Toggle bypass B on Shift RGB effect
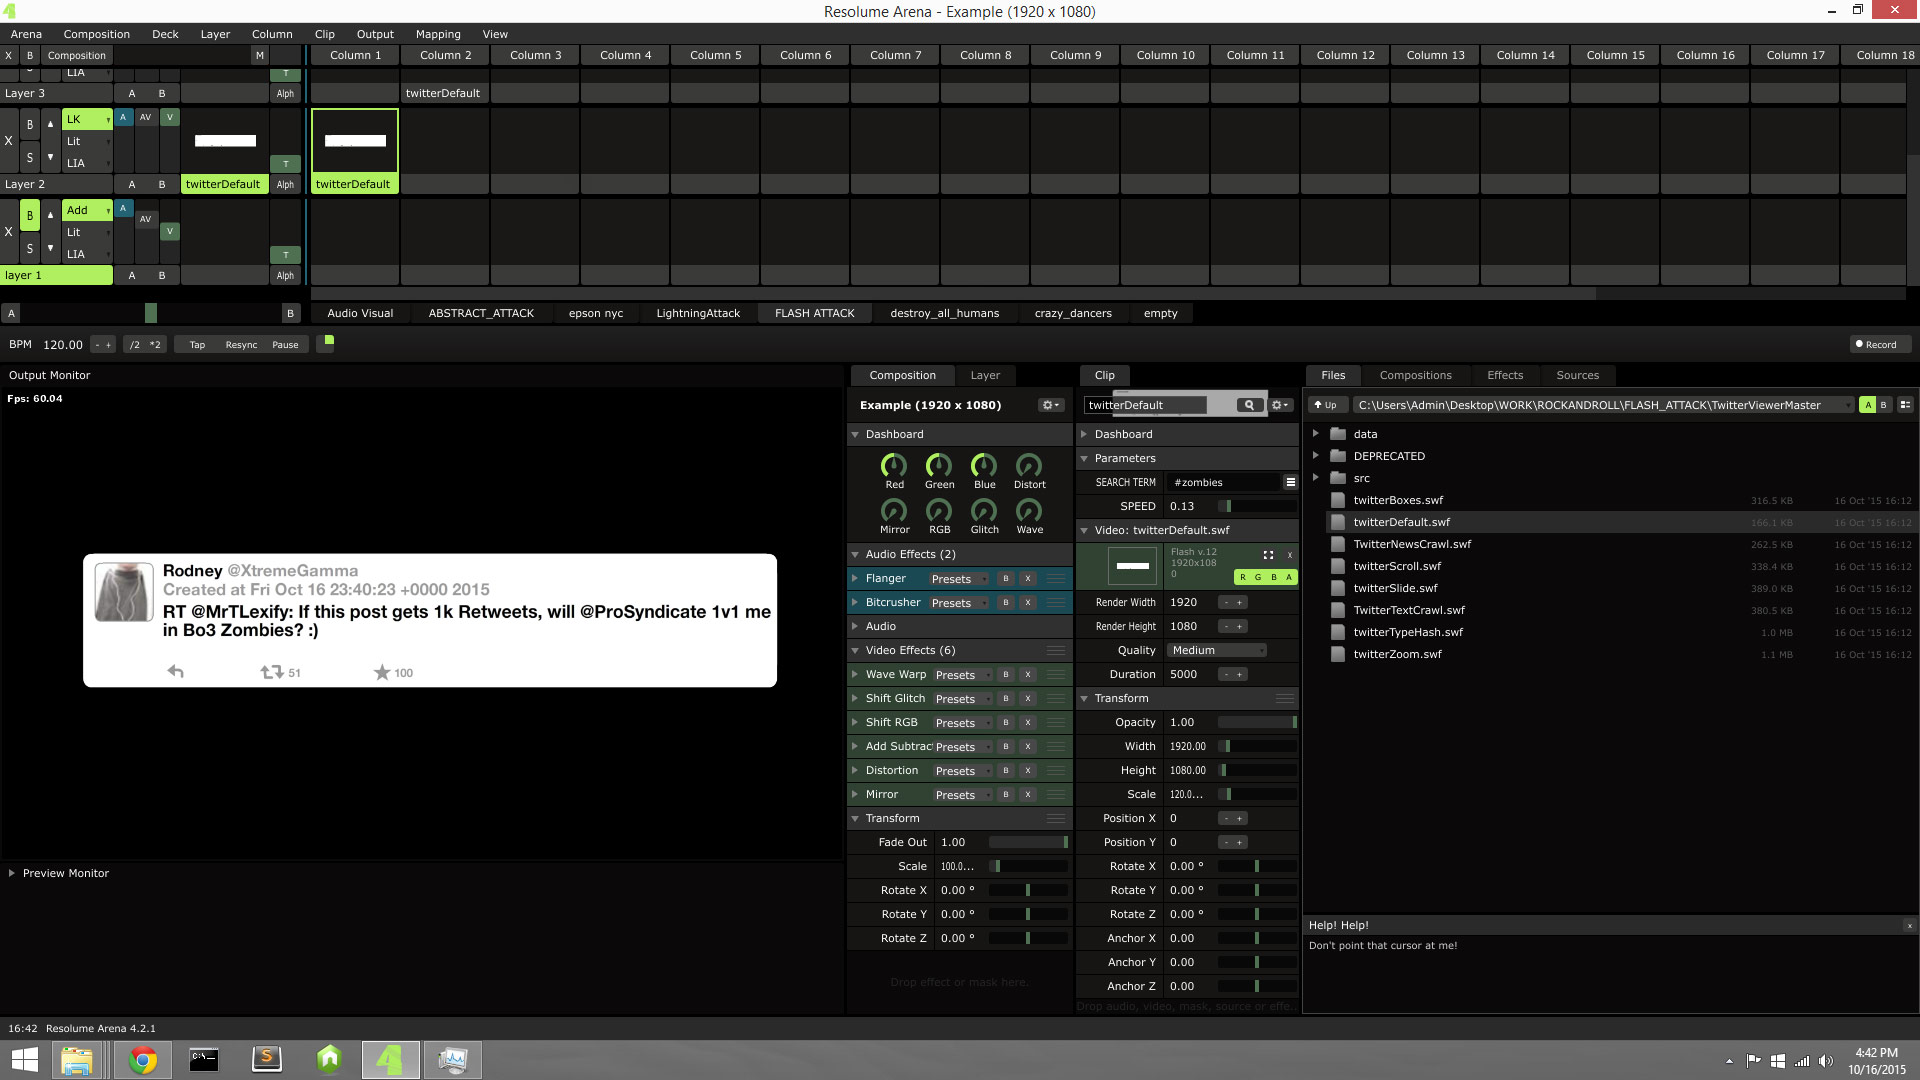1920x1080 pixels. 1005,723
